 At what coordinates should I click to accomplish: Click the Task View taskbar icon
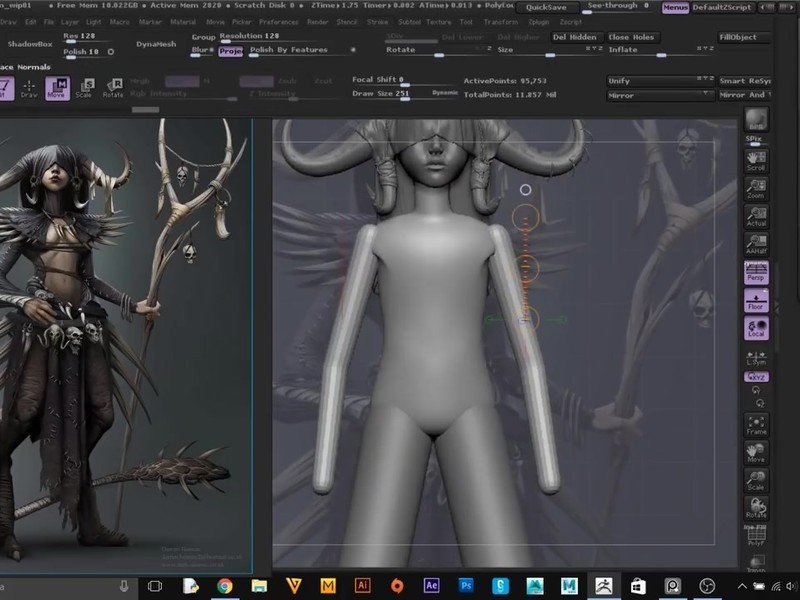coord(155,586)
